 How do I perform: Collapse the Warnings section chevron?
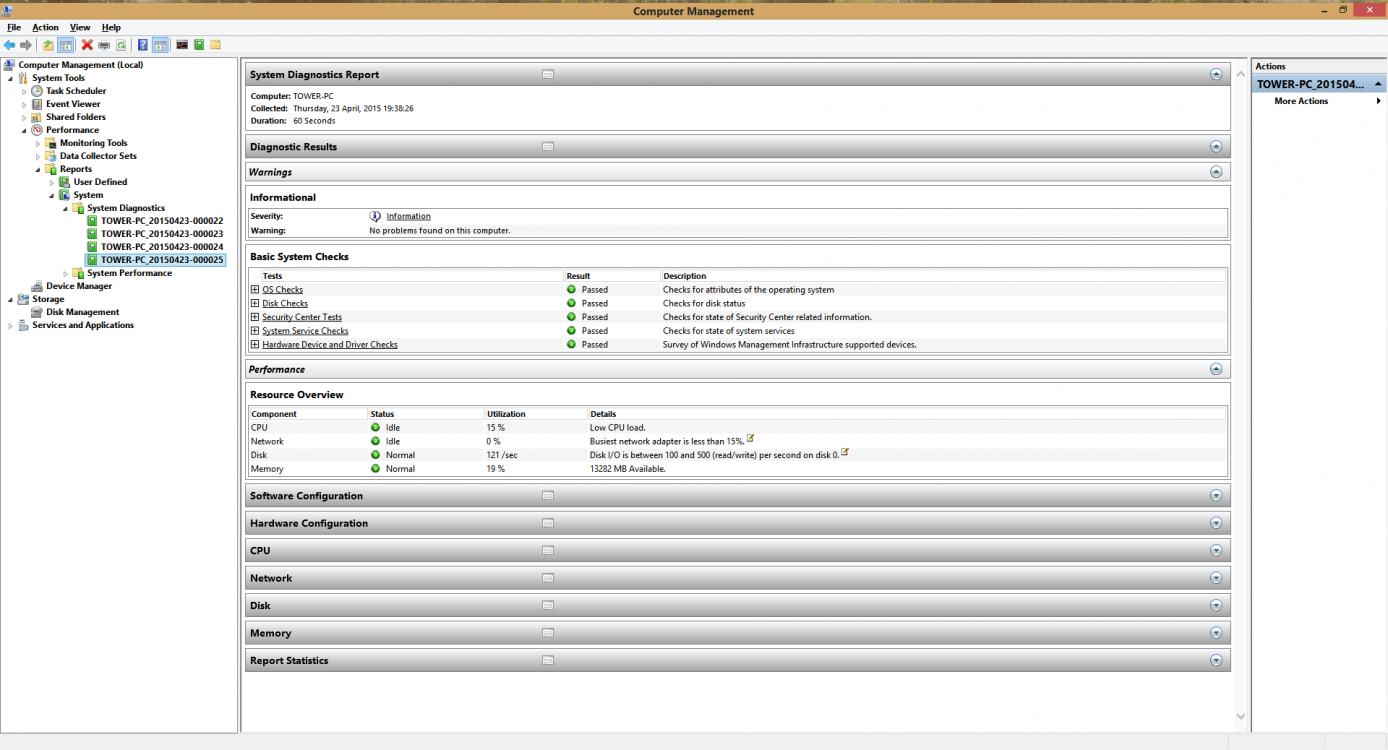[x=1216, y=172]
